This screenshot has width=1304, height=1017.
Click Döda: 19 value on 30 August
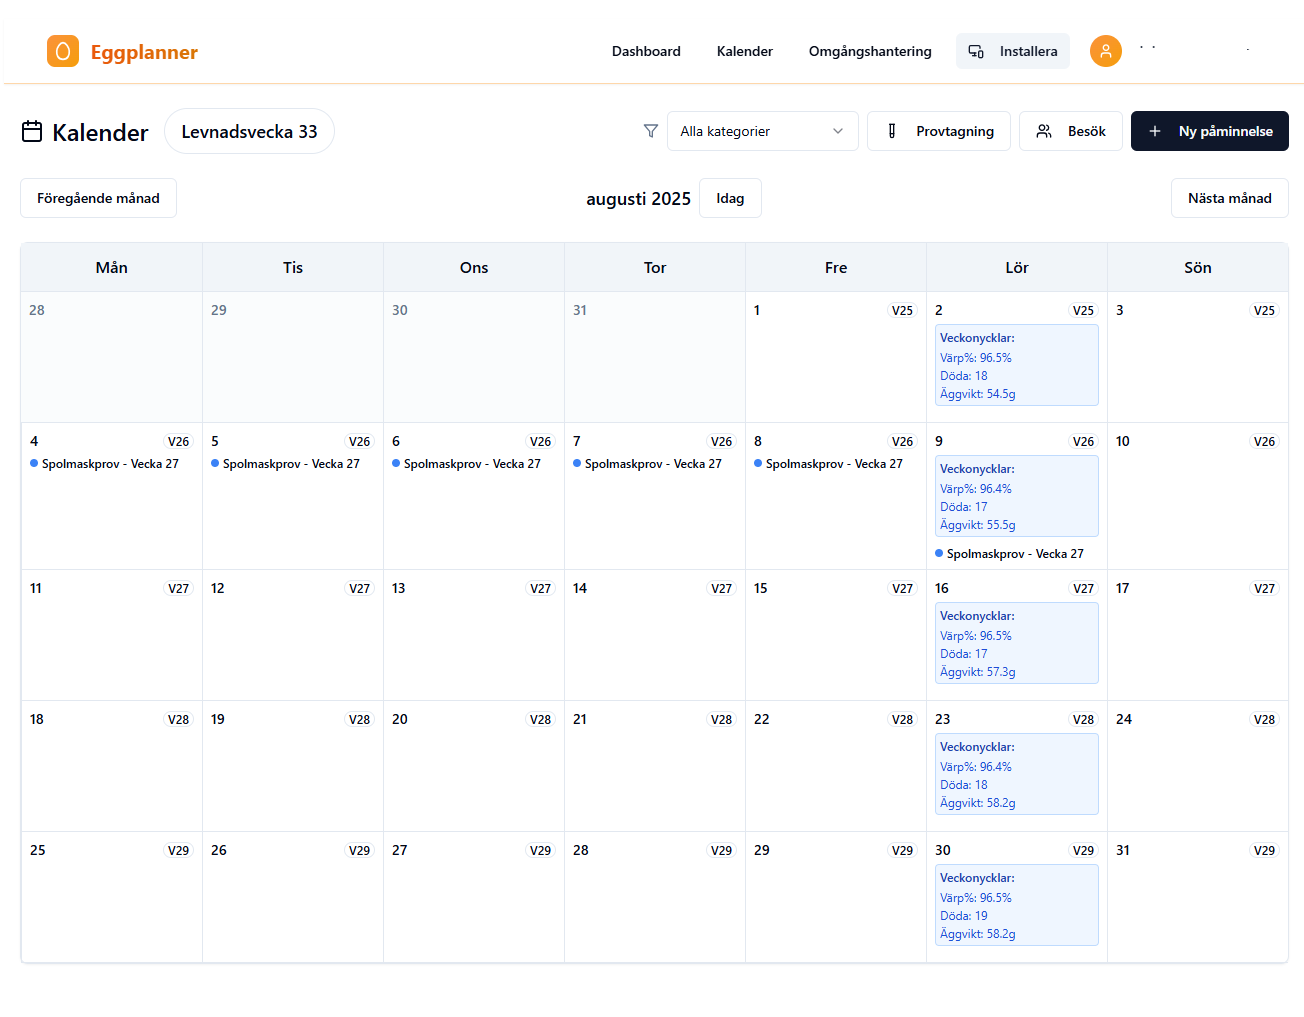[964, 916]
